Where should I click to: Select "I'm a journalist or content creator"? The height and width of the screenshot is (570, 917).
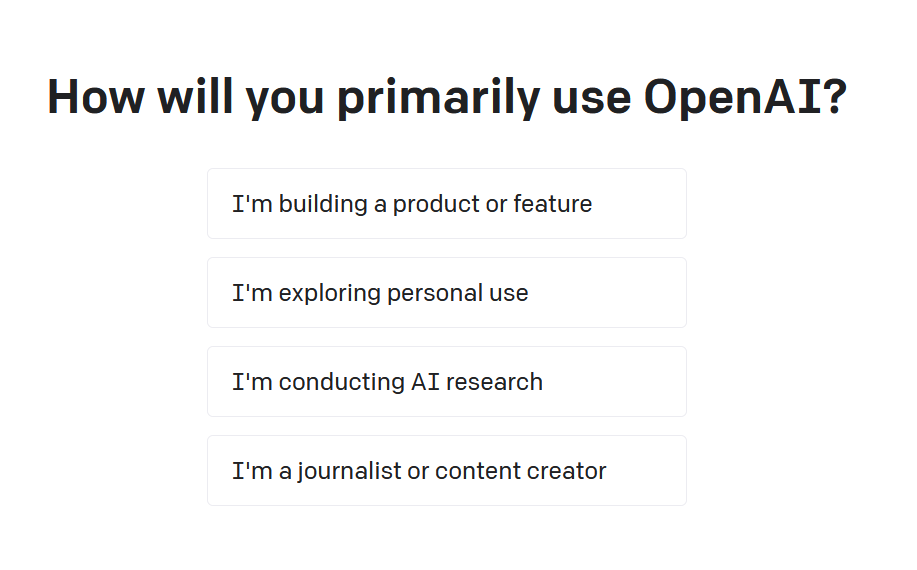pos(447,470)
